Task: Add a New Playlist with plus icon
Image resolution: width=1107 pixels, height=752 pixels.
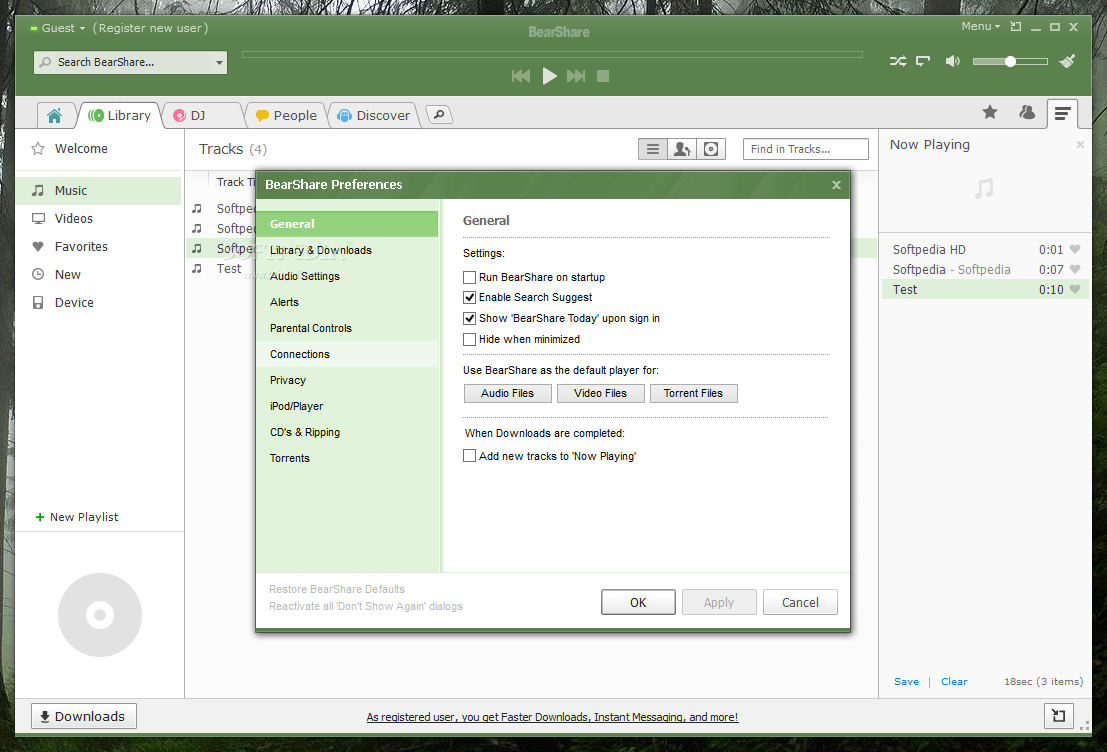Action: point(40,517)
